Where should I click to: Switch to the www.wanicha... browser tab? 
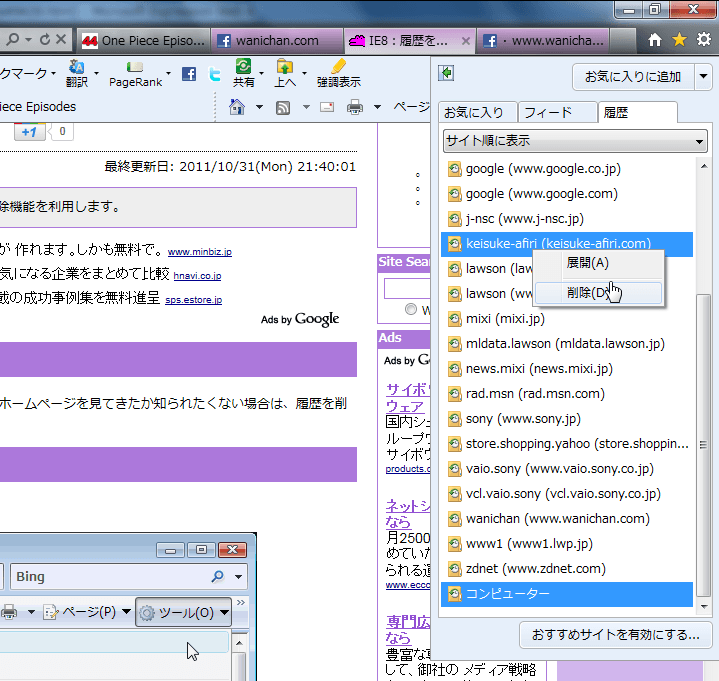(x=543, y=41)
